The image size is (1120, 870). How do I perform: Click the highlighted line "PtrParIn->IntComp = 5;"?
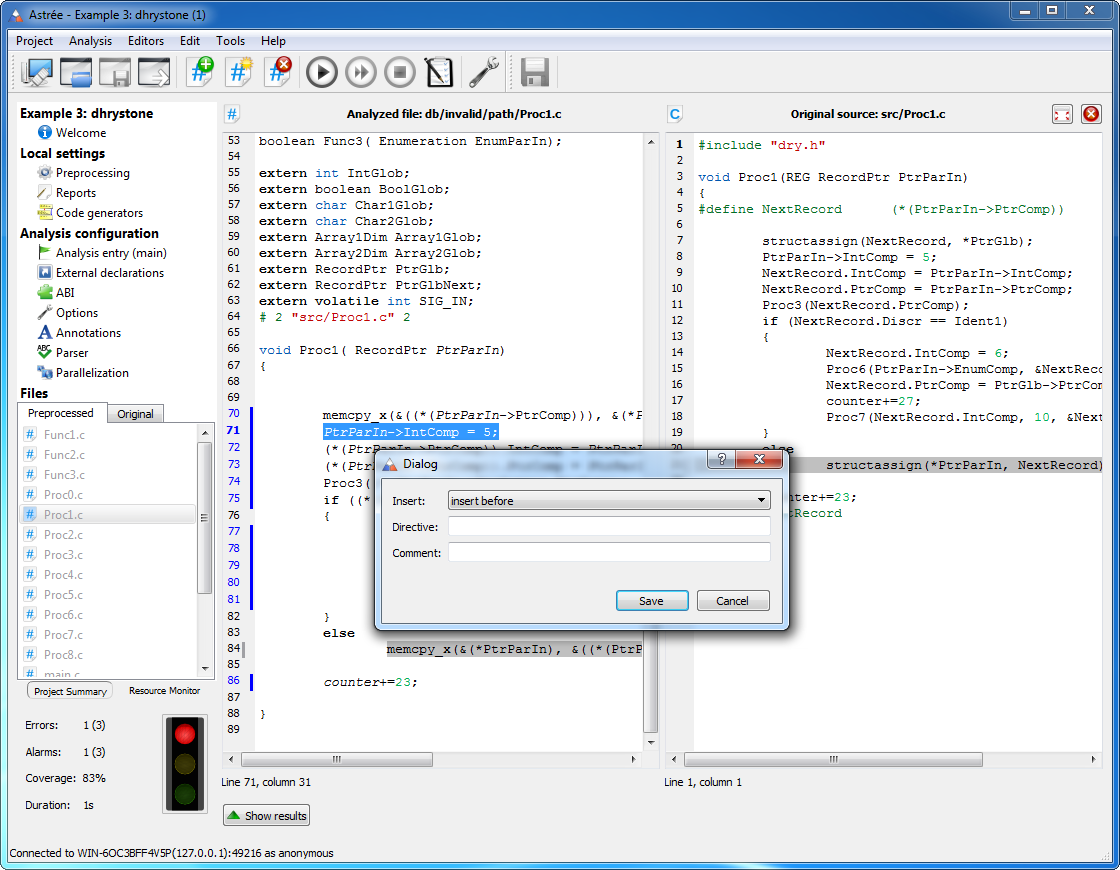(411, 432)
